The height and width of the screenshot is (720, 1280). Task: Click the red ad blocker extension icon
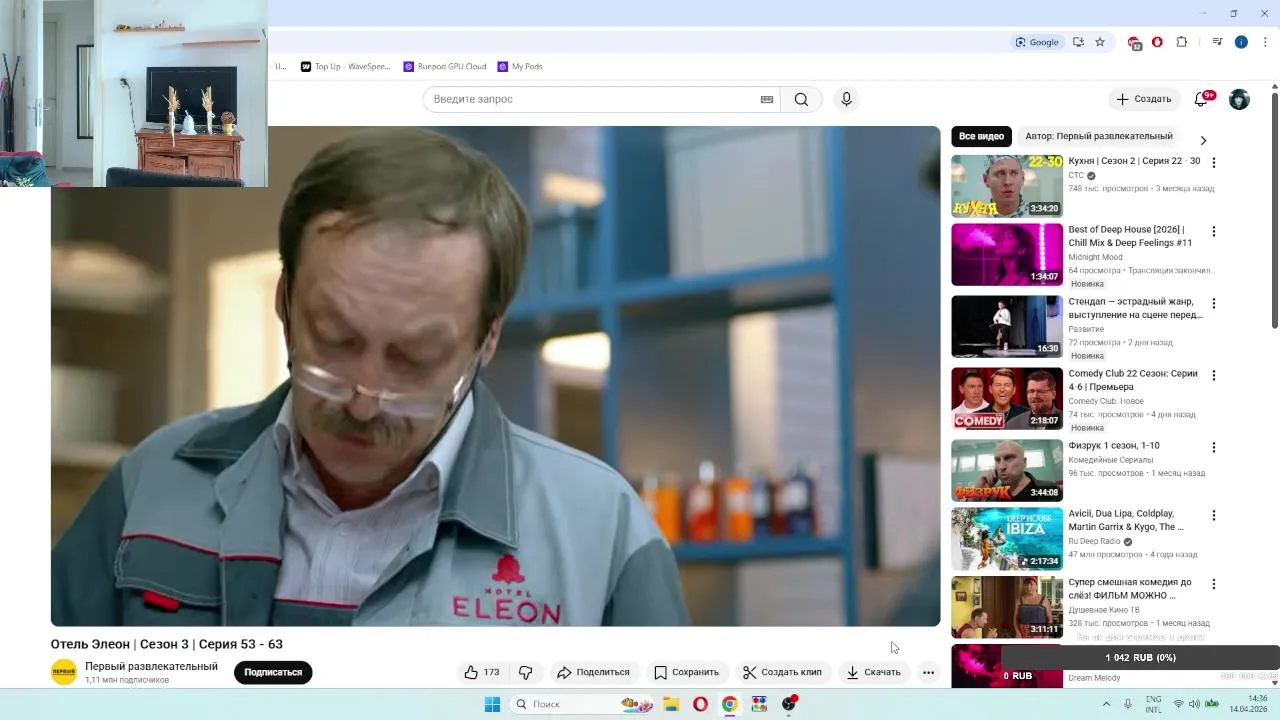pyautogui.click(x=1157, y=42)
